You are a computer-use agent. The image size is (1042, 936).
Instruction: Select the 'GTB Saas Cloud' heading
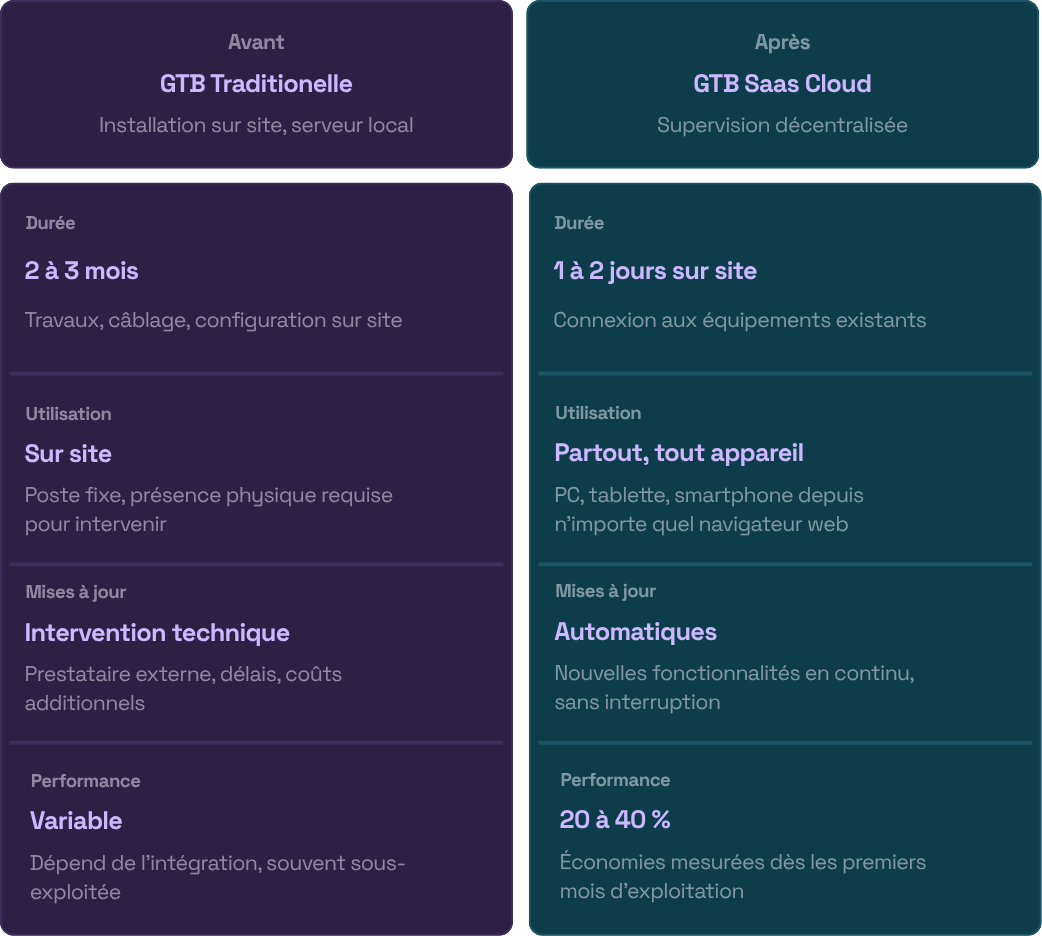coord(782,84)
